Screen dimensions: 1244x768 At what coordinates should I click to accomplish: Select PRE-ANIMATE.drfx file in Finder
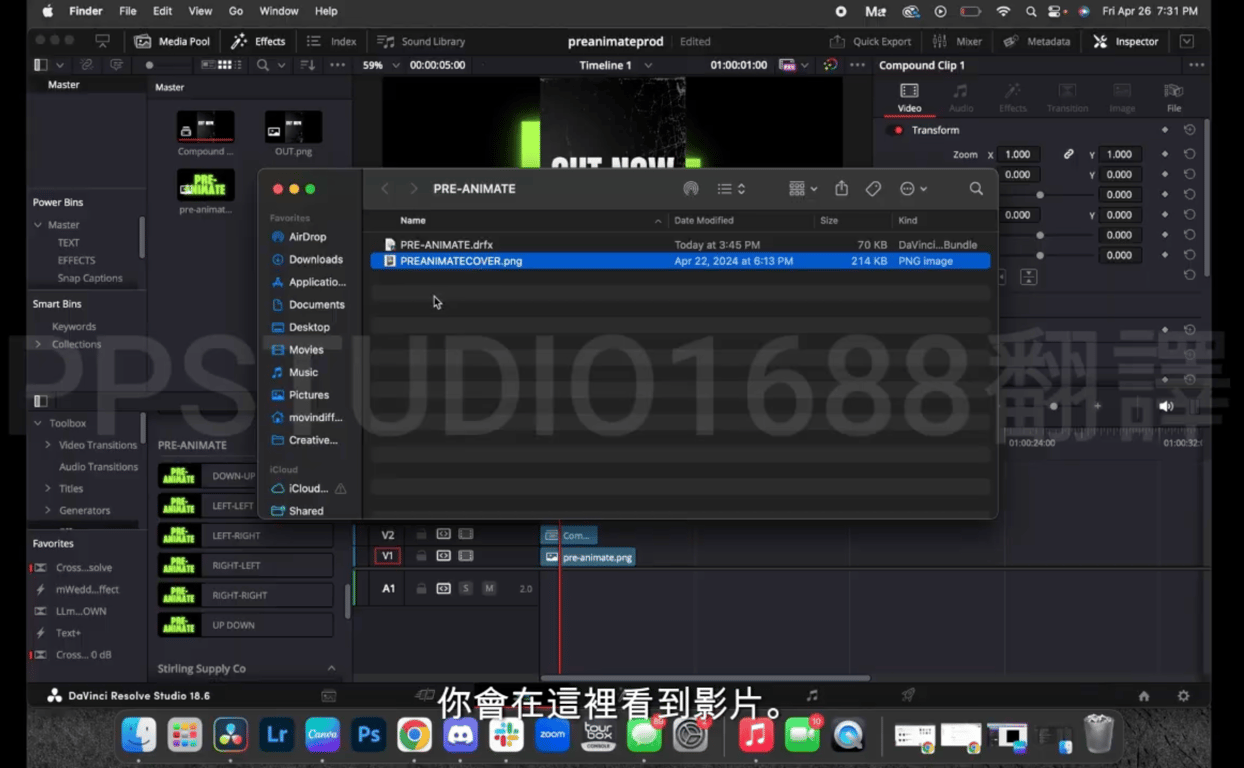click(x=680, y=244)
